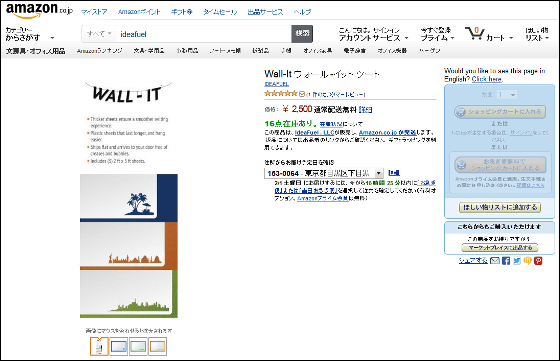This screenshot has height=361, width=560.
Task: Open the すべて search department dropdown
Action: [99, 34]
